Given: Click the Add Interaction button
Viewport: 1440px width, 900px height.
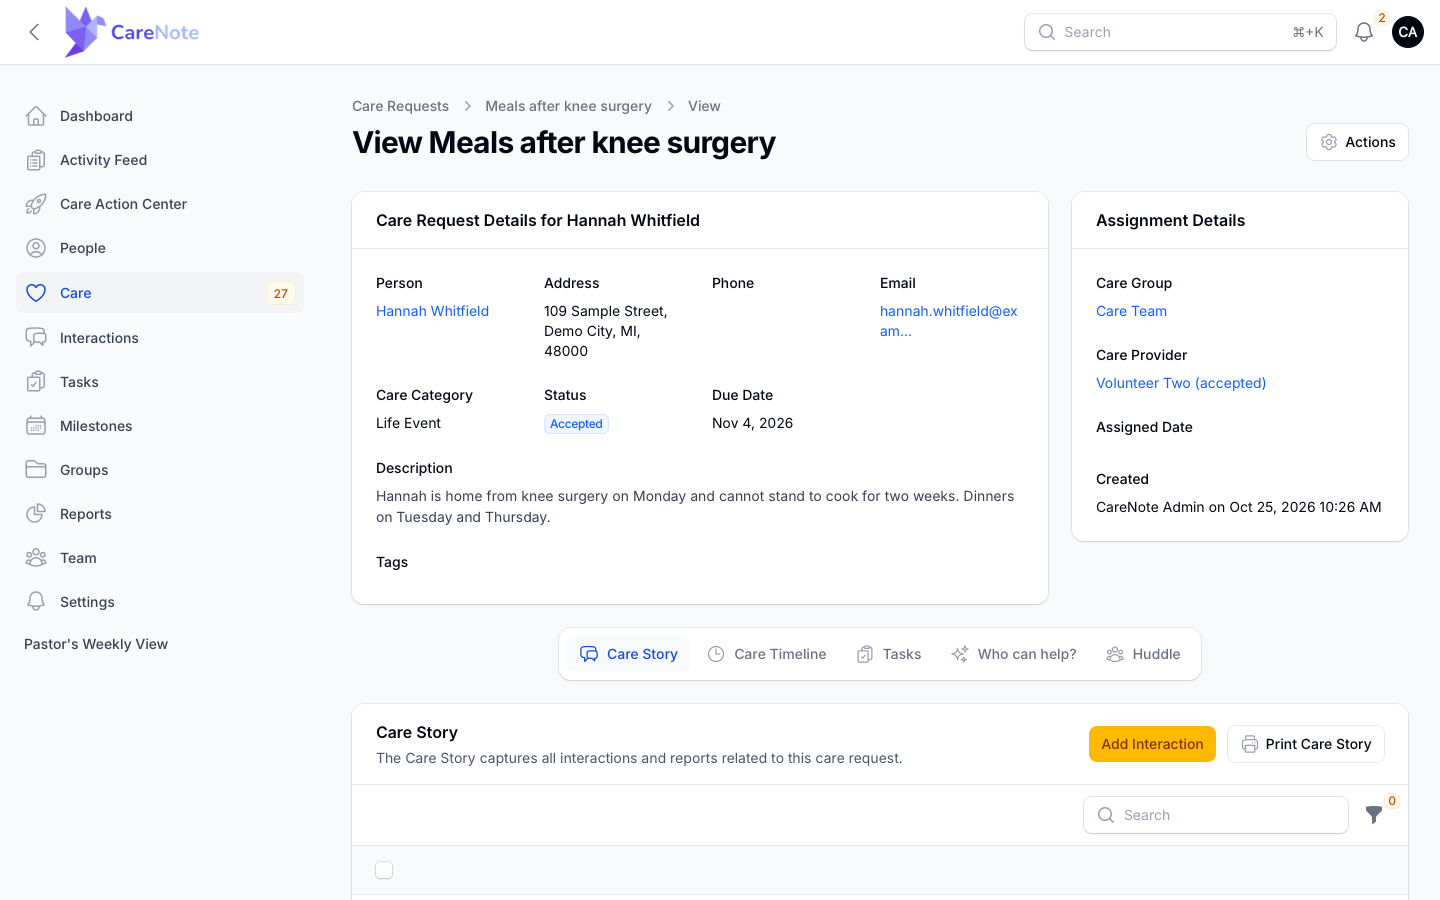Looking at the screenshot, I should pyautogui.click(x=1152, y=744).
